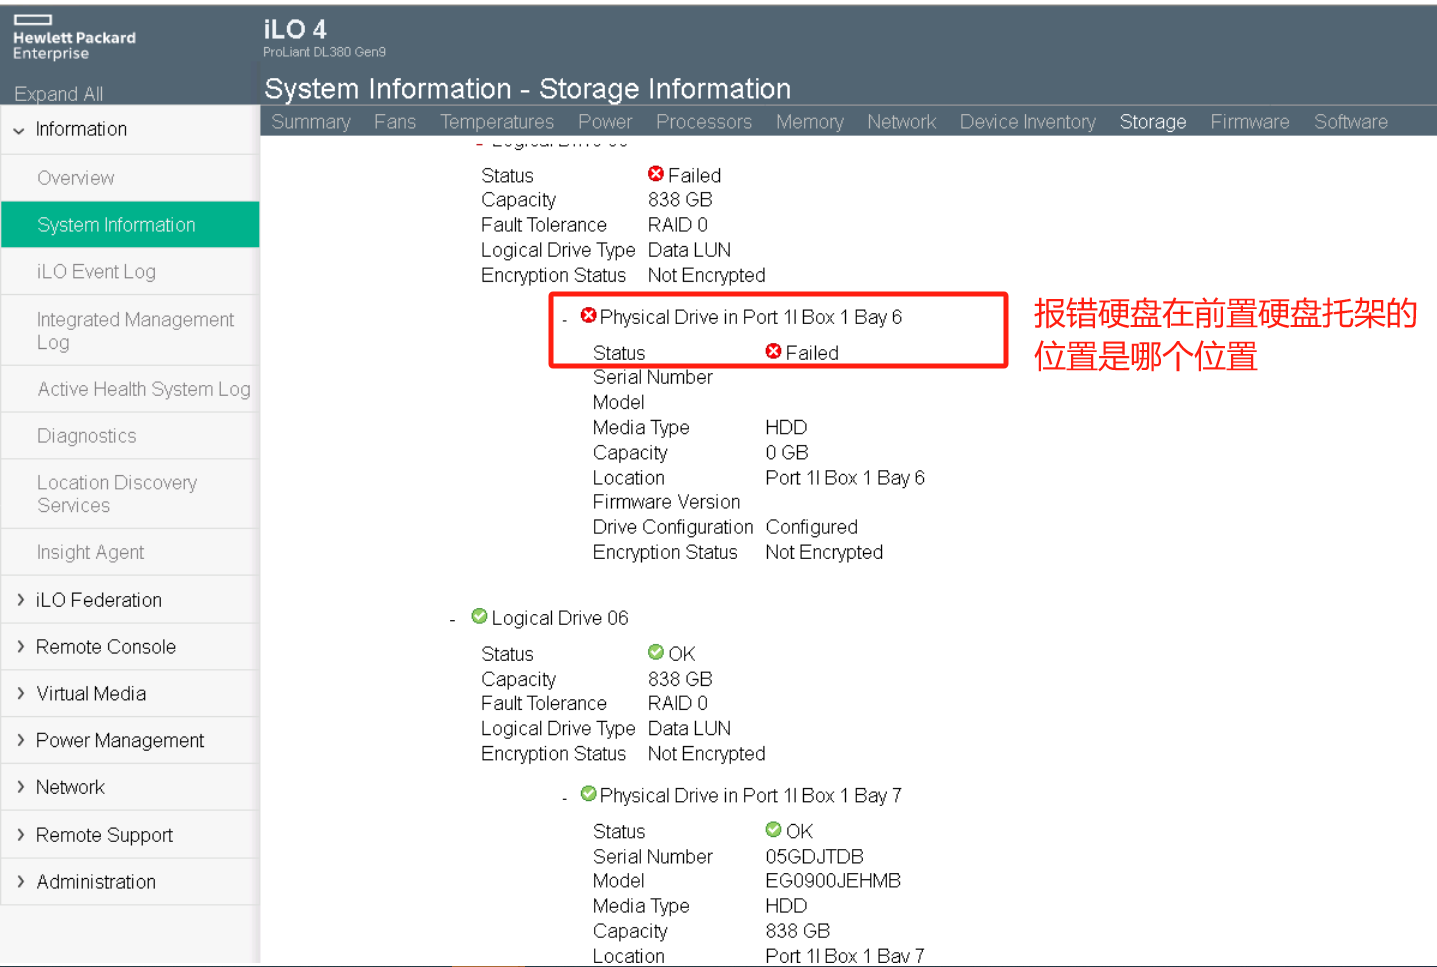Screen dimensions: 1437x967
Task: Click the red failed icon beside Bay 6
Action: point(589,316)
